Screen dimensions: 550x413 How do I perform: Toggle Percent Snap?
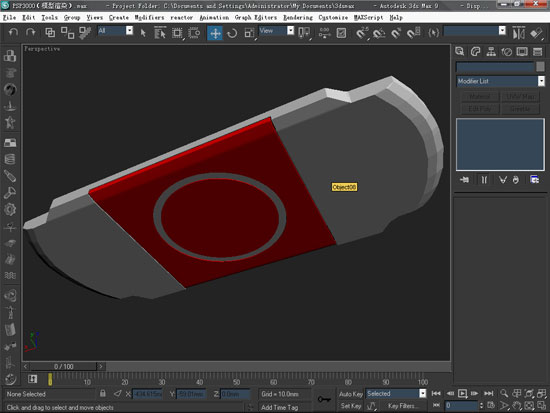pyautogui.click(x=396, y=33)
